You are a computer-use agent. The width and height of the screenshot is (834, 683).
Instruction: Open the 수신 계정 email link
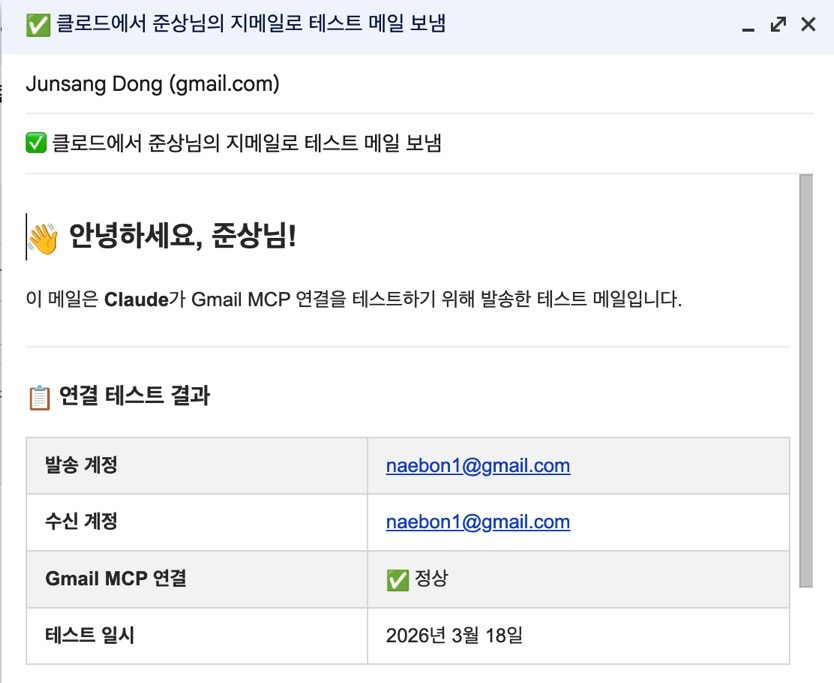pos(478,522)
